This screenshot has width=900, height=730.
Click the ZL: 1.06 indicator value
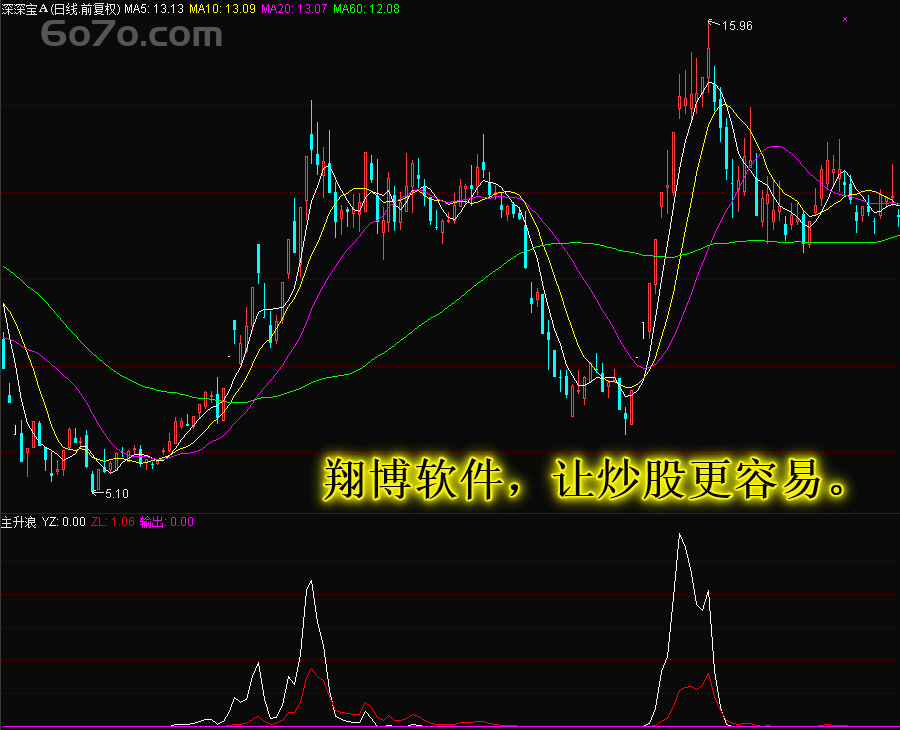[112, 522]
